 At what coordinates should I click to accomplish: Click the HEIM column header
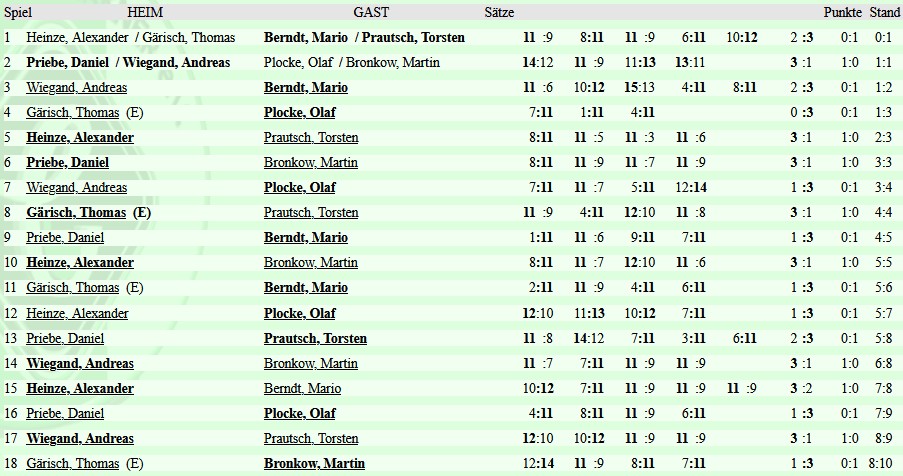click(x=145, y=12)
